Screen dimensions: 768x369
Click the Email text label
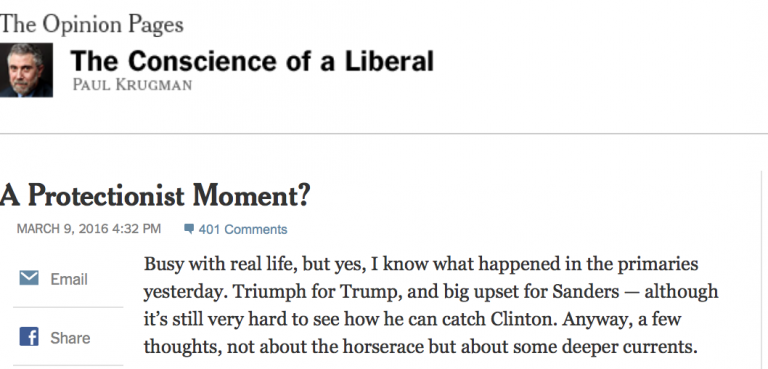pos(69,279)
